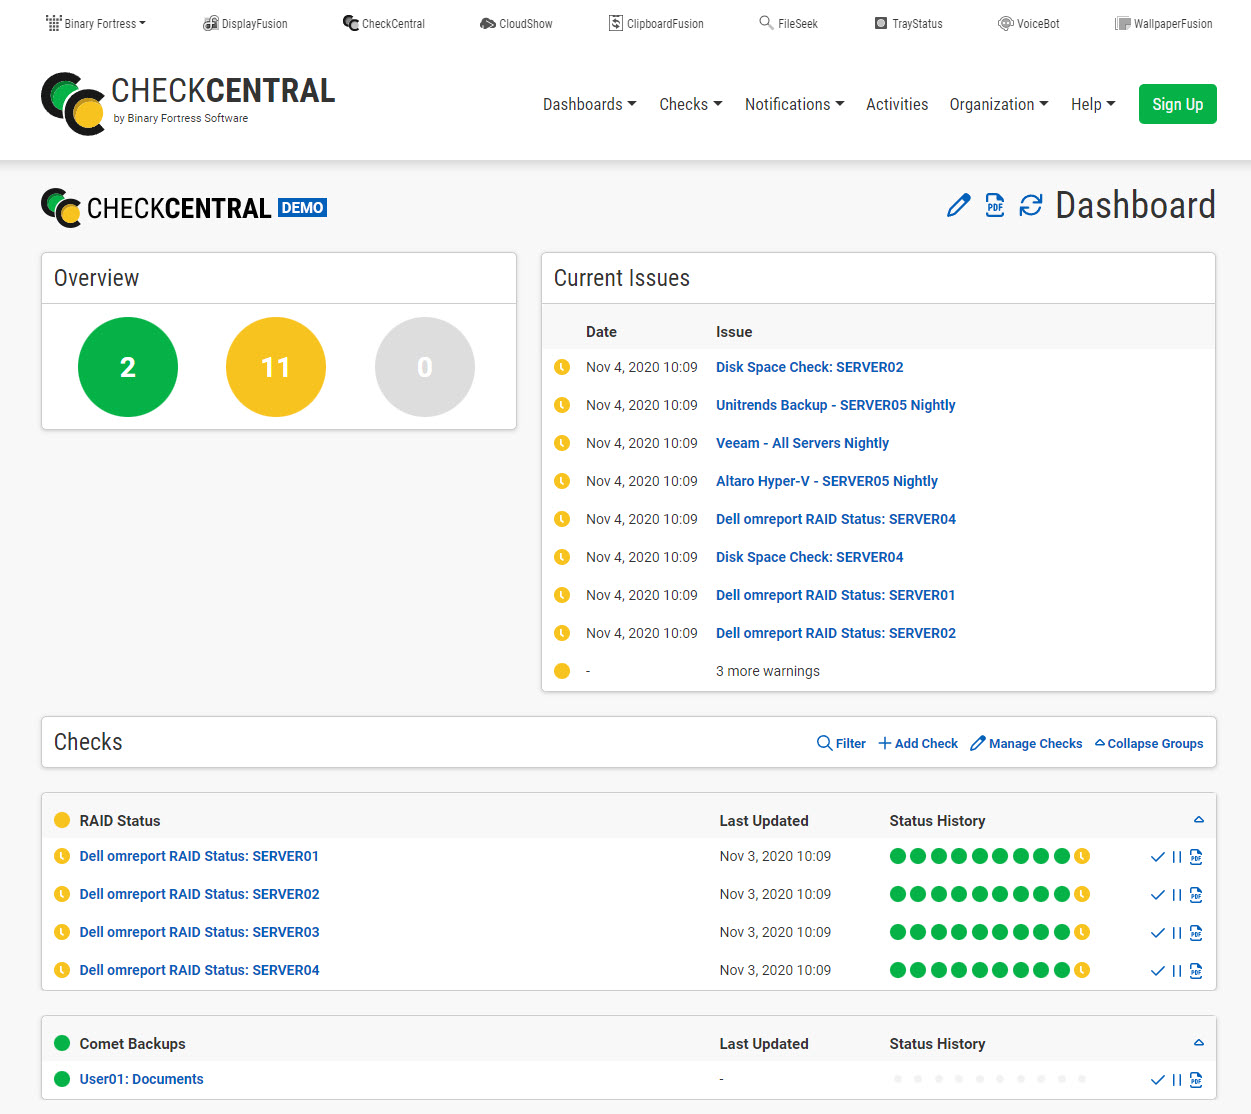Screen dimensions: 1251x1114
Task: Click the CheckCentral logo in header
Action: [x=188, y=103]
